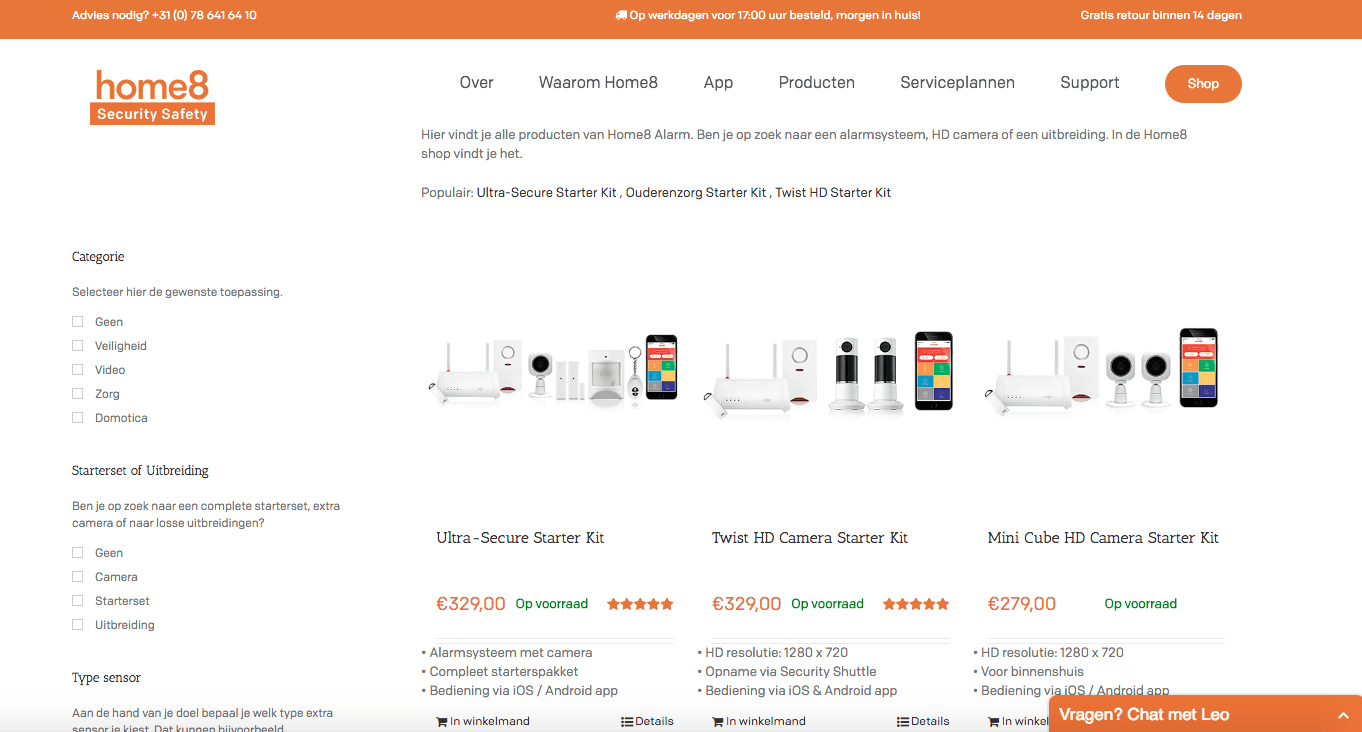
Task: Expand the Chat met Leo widget chevron
Action: click(x=1343, y=715)
